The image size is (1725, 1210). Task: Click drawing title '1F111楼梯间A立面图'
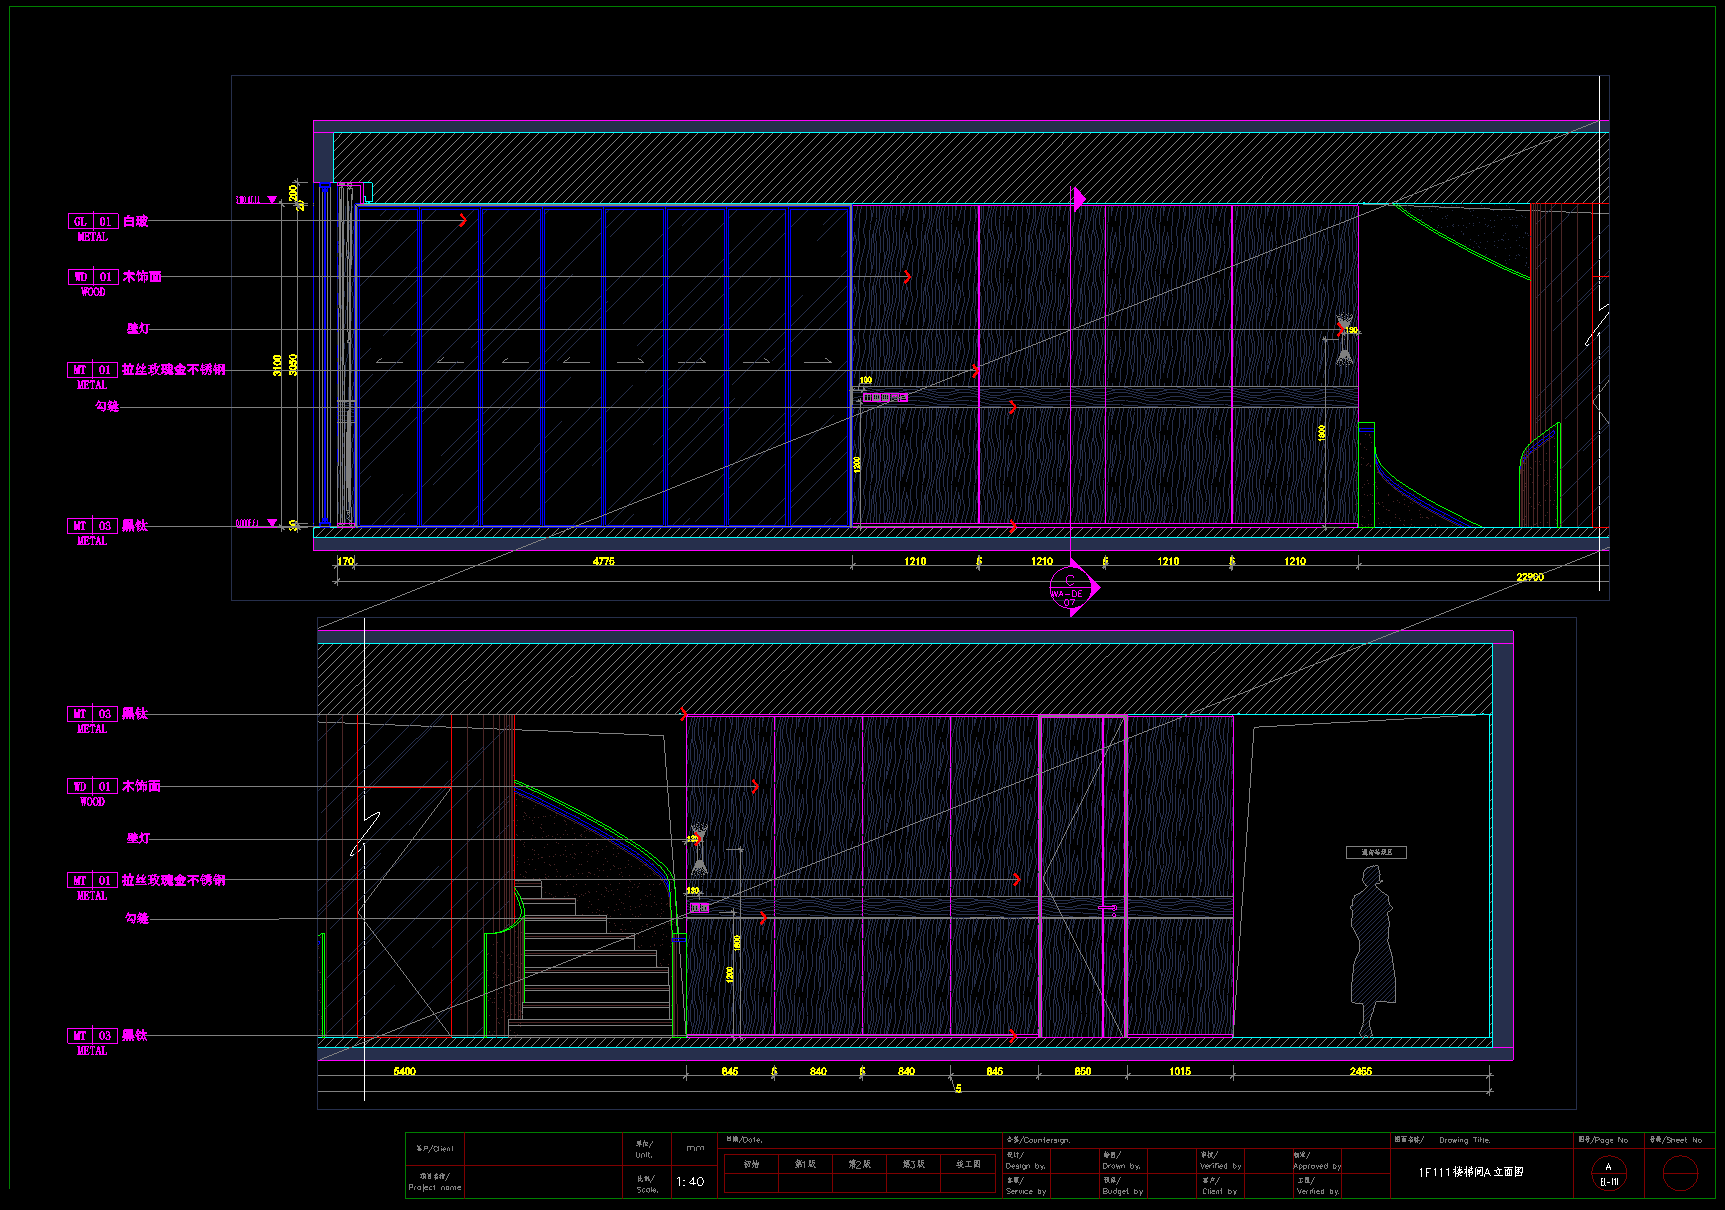[x=1471, y=1172]
